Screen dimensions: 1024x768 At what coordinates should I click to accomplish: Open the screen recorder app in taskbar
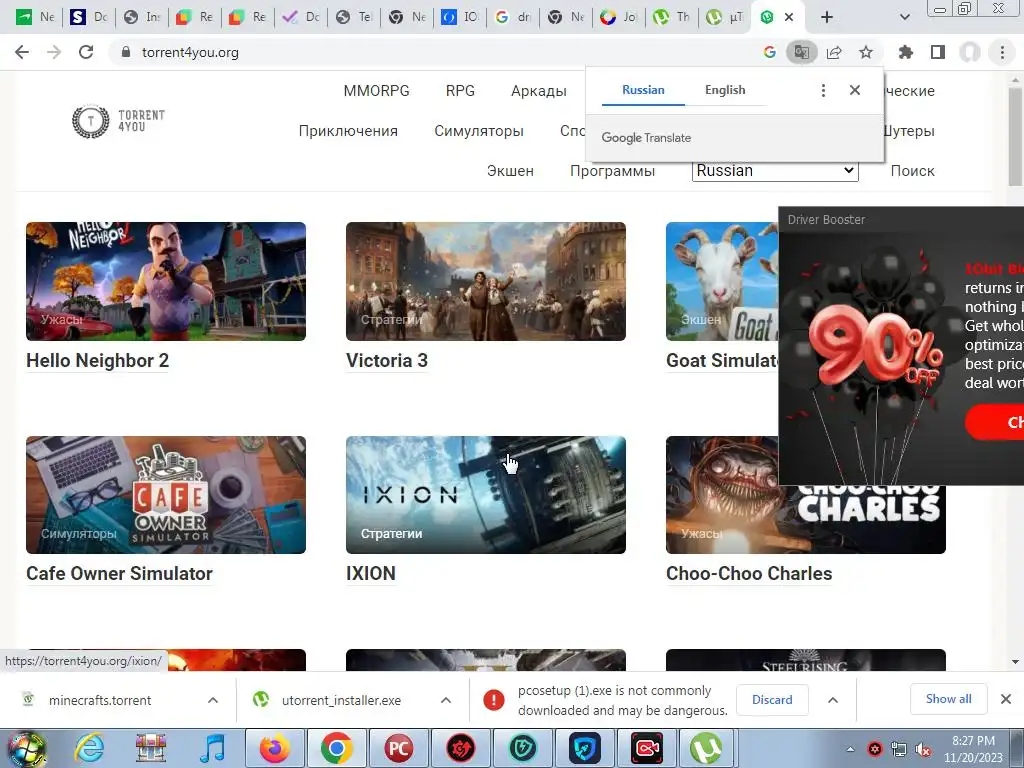[647, 748]
